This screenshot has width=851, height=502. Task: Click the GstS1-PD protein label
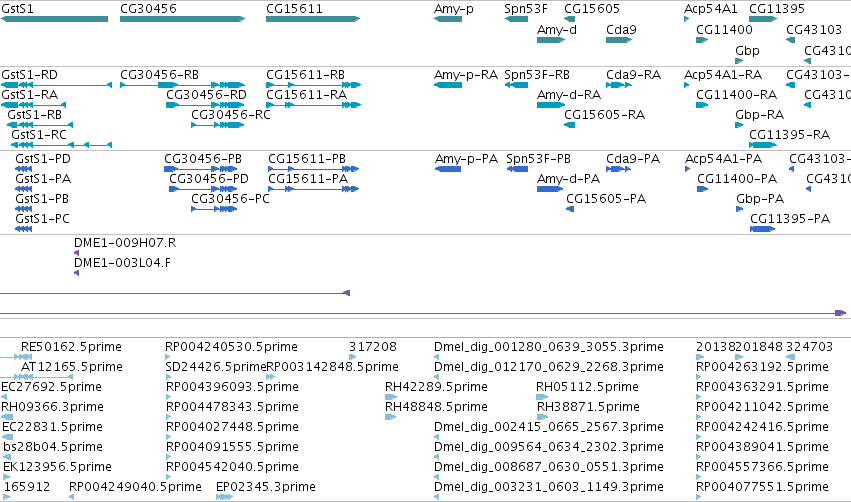[x=43, y=159]
